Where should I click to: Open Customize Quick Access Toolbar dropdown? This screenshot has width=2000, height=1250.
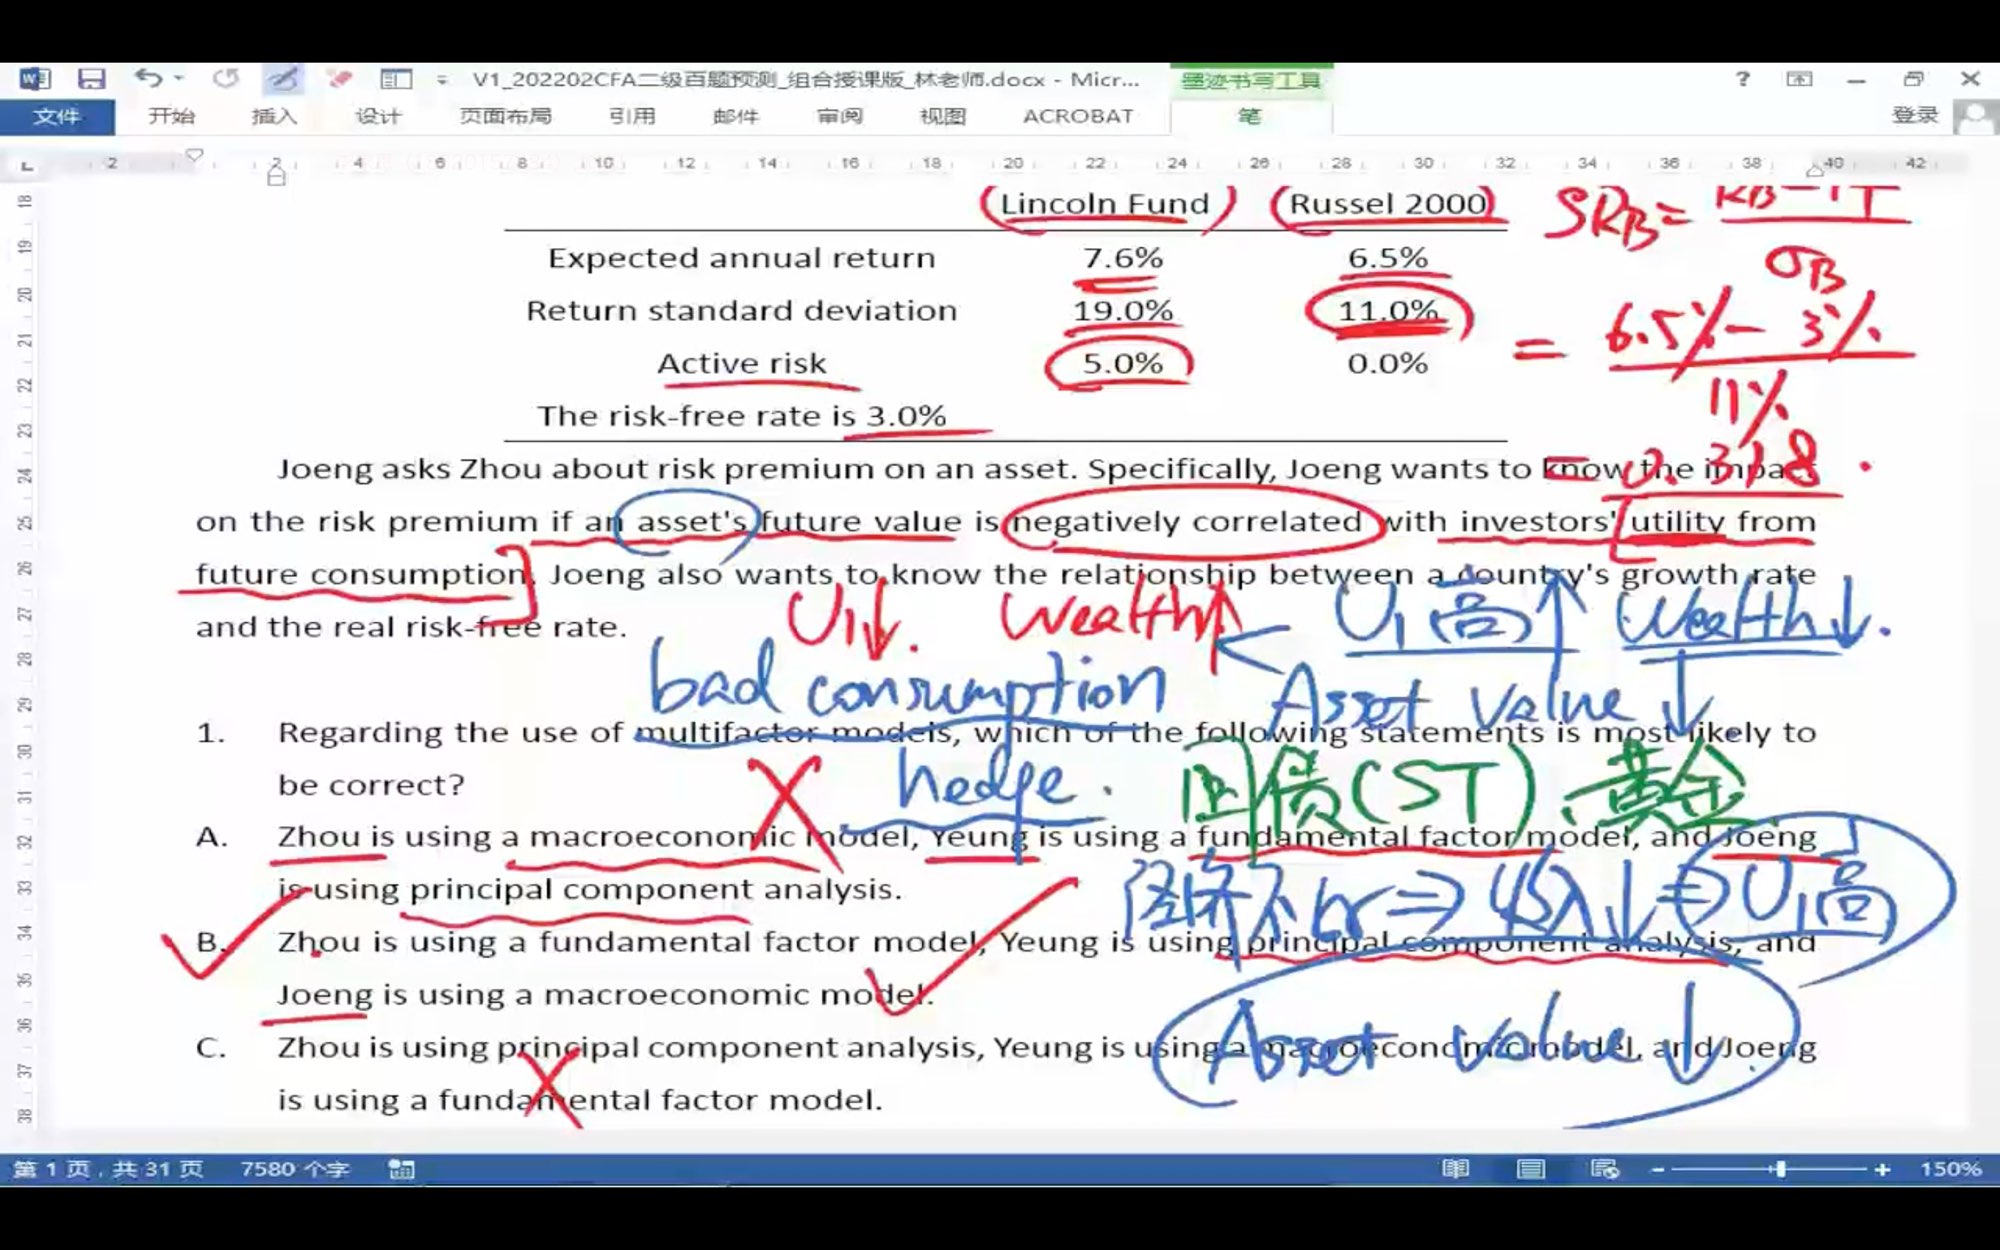(x=441, y=79)
